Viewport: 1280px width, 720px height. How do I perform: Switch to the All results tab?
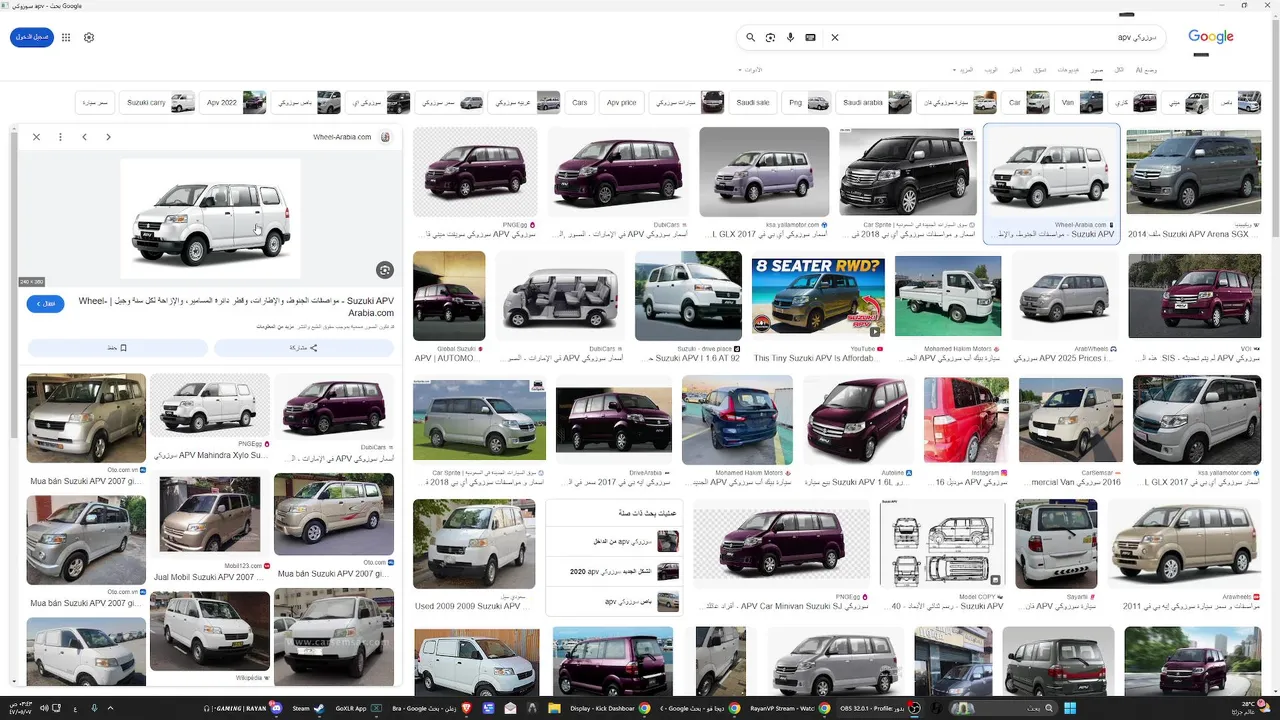click(x=1119, y=70)
